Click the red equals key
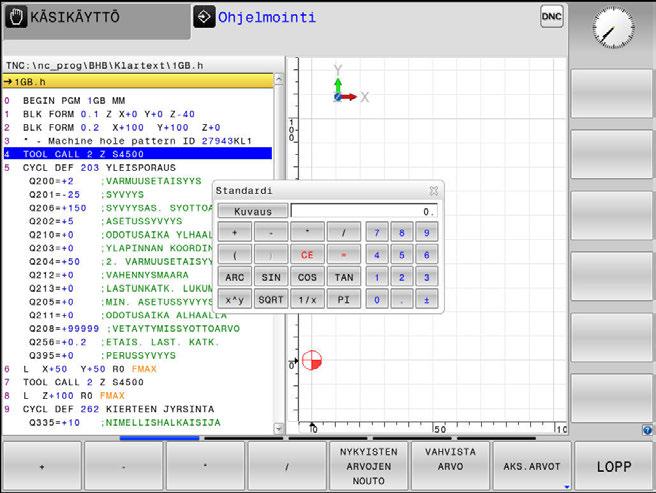Viewport: 656px width, 493px height. 343,255
